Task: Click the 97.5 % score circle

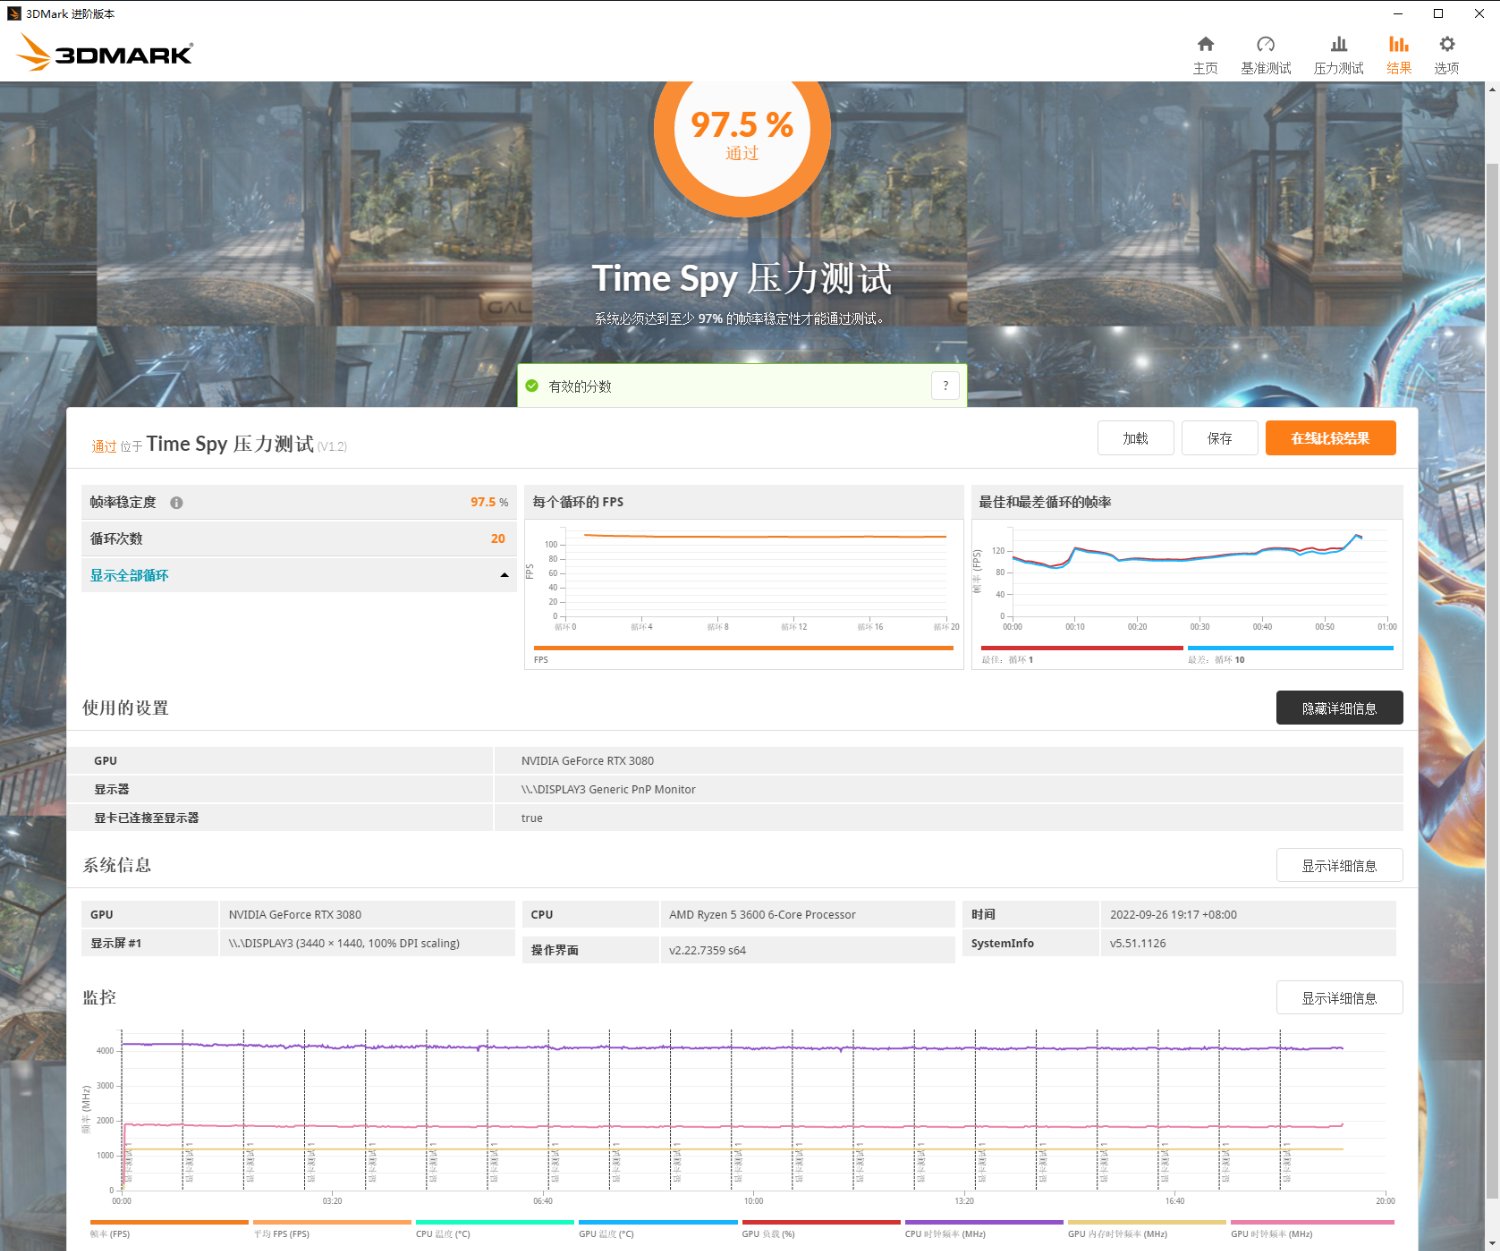Action: coord(742,133)
